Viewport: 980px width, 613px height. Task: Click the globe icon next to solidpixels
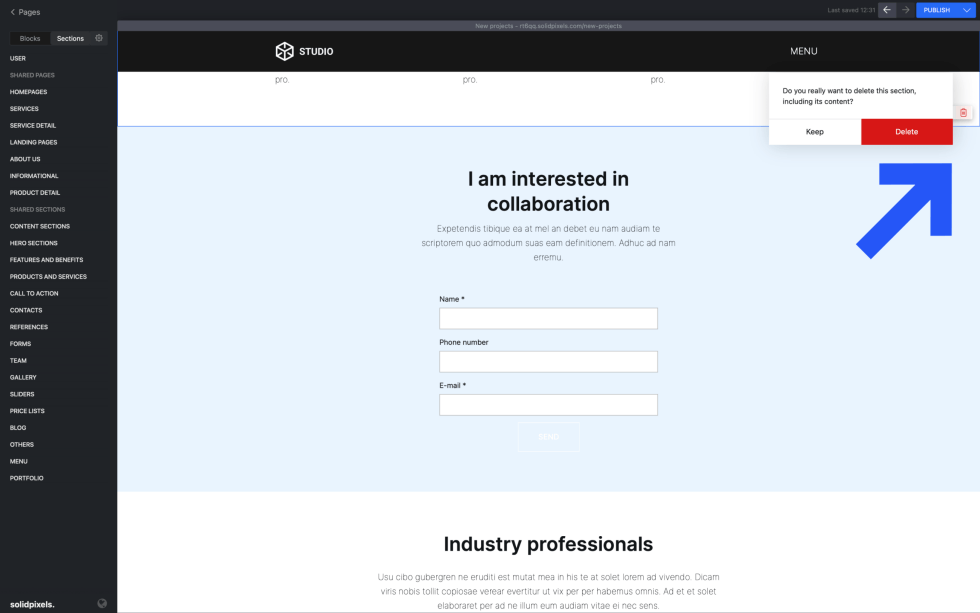[101, 603]
